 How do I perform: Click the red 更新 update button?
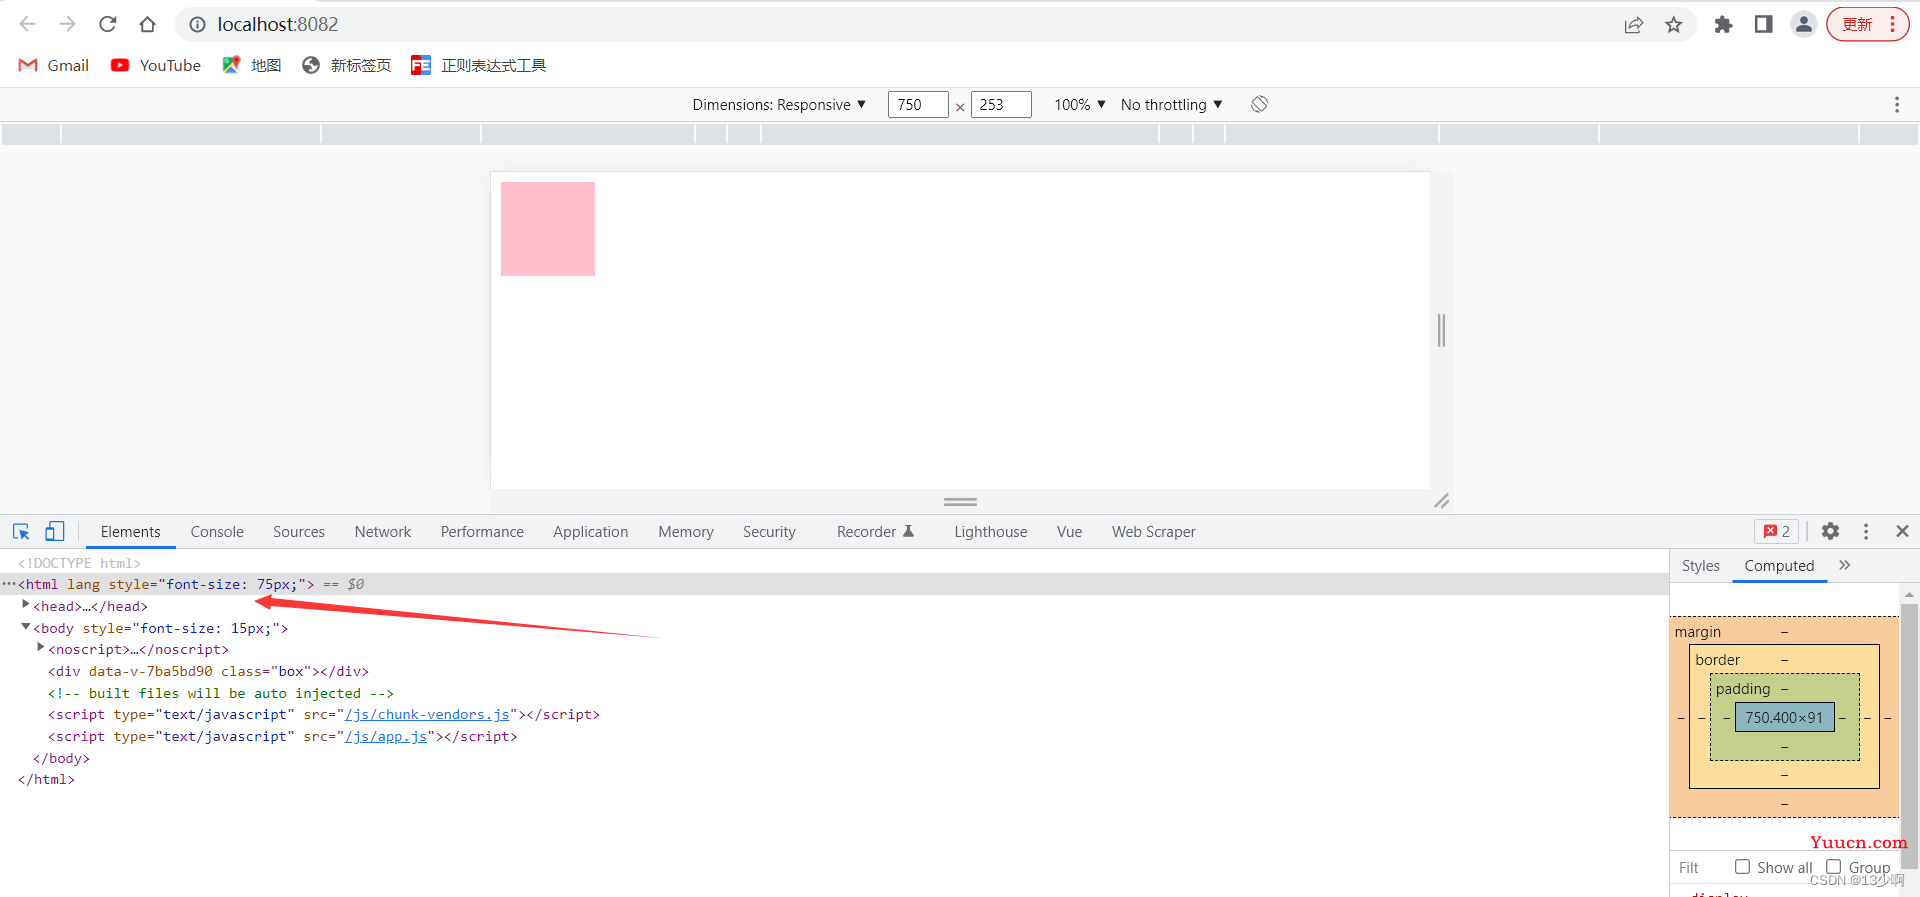pyautogui.click(x=1867, y=25)
